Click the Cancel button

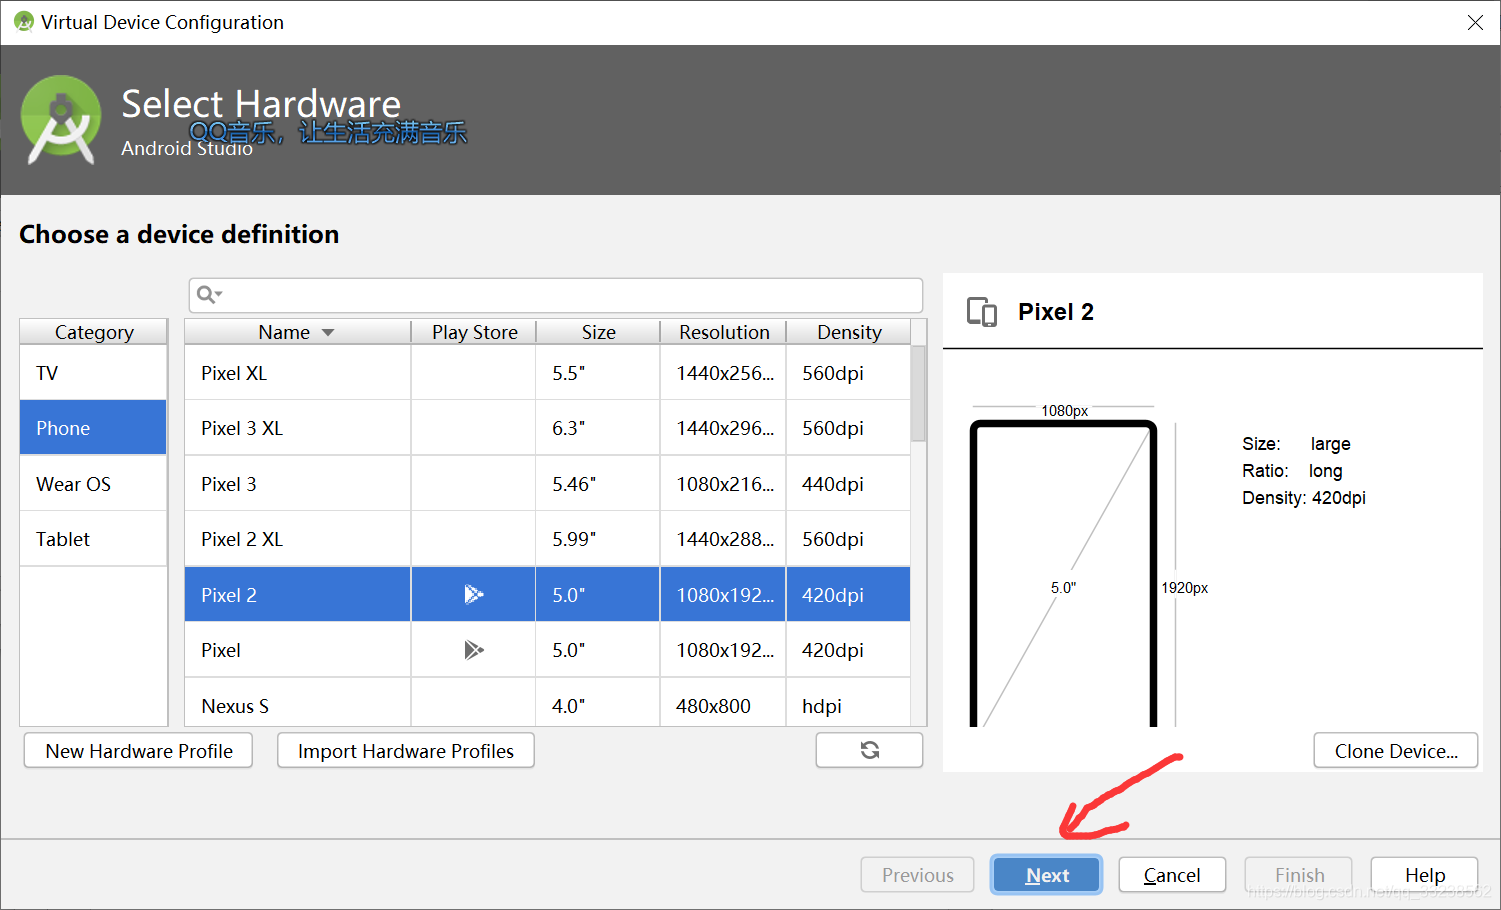(x=1172, y=875)
